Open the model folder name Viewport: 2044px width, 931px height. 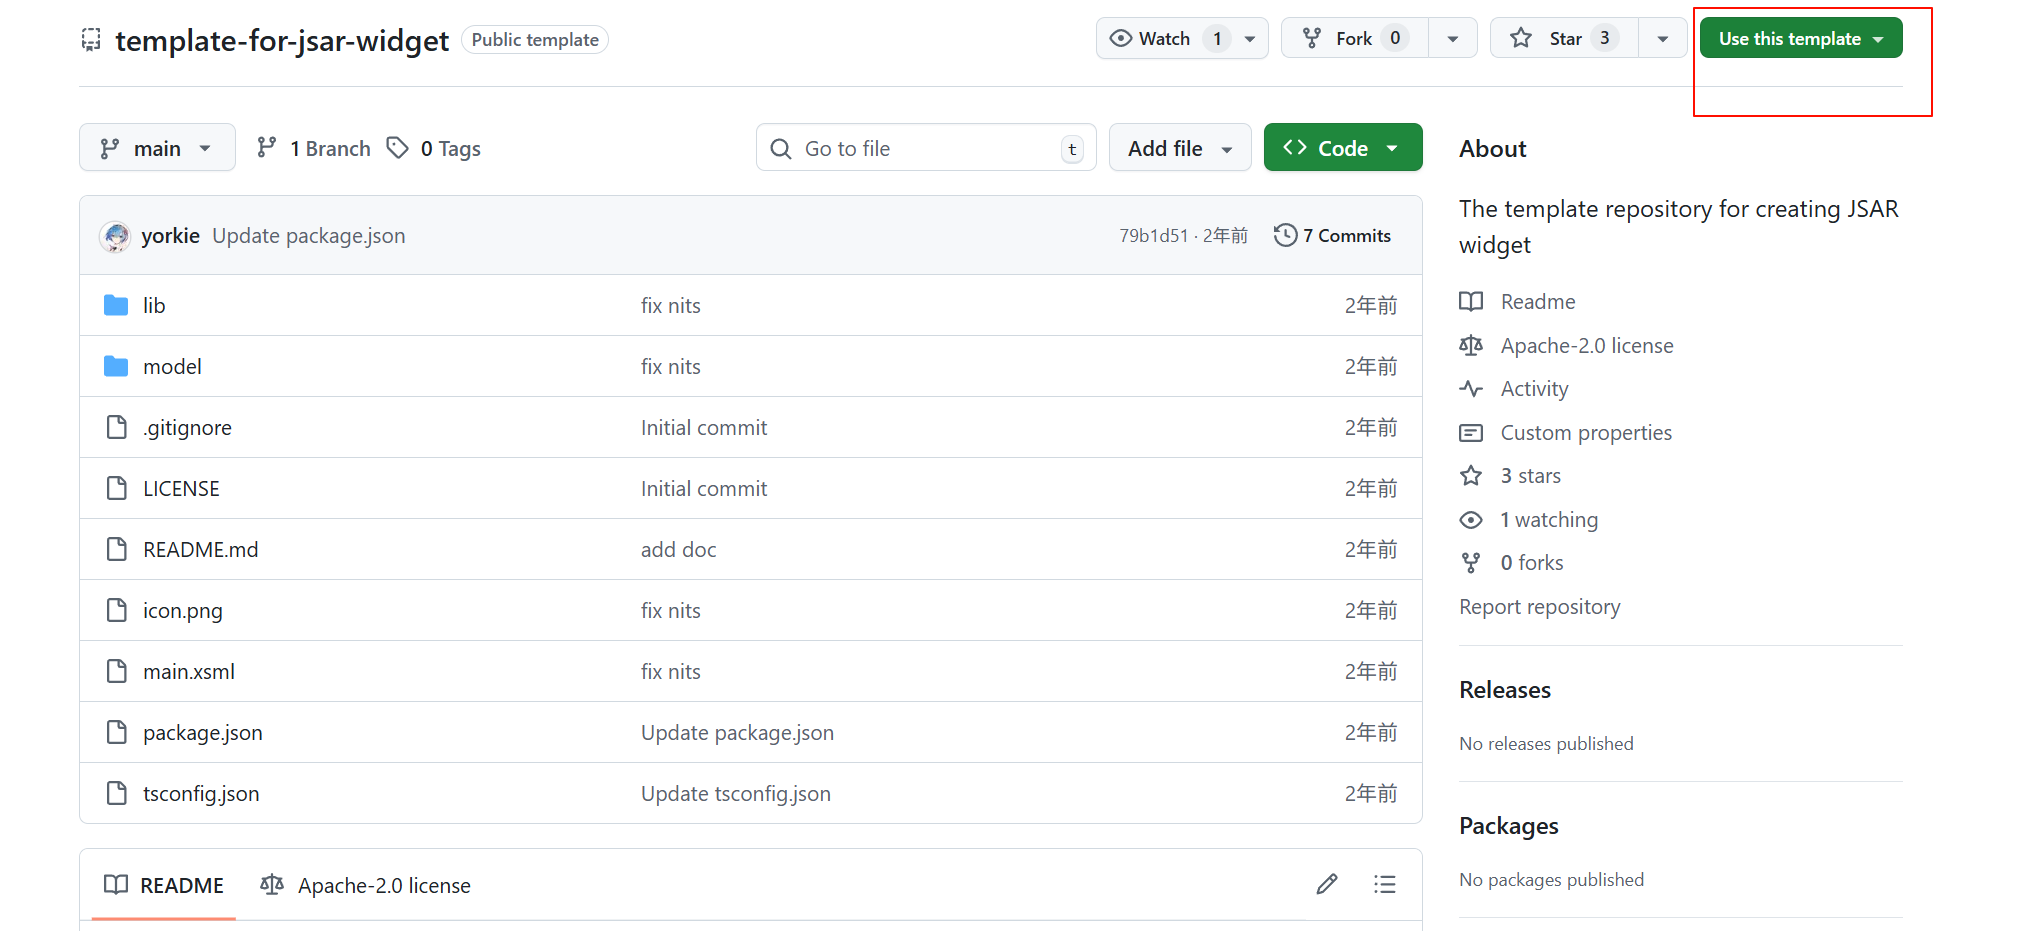(172, 366)
